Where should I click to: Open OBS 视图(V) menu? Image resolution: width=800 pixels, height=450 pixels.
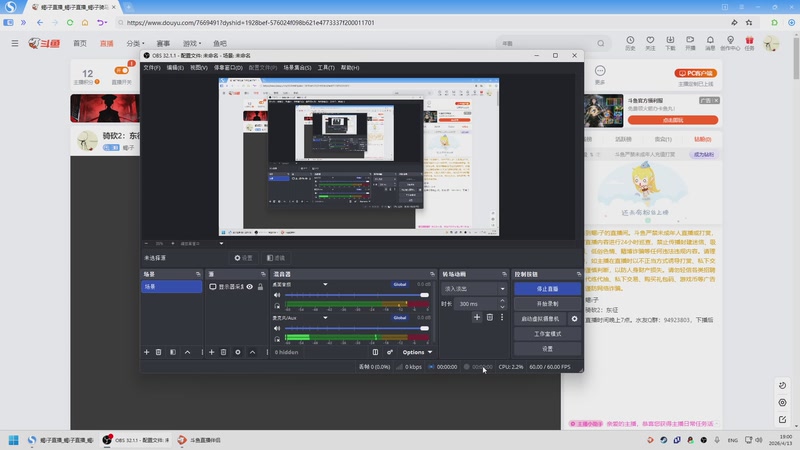tap(198, 67)
